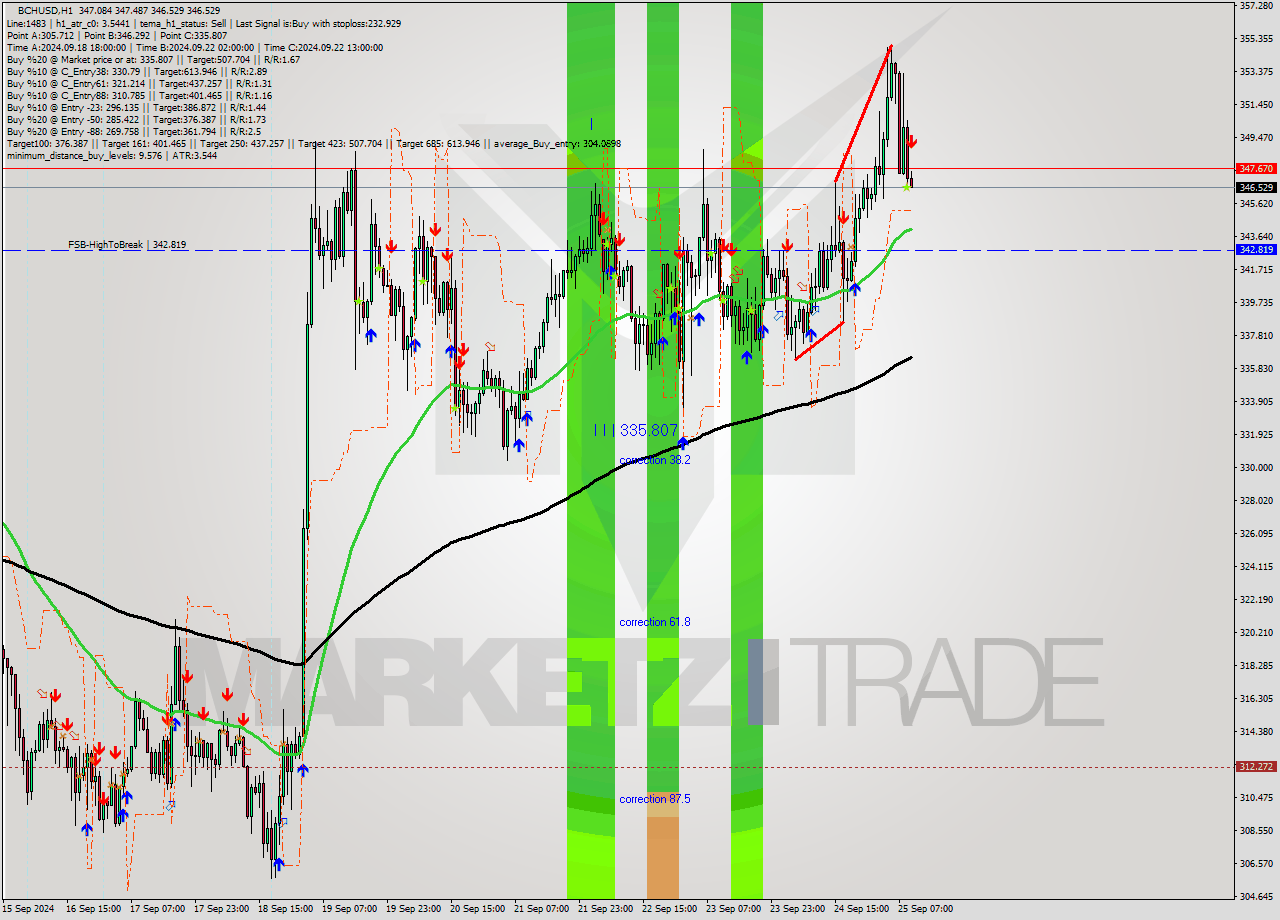Click the 330.000 price axis value
The image size is (1280, 920).
(1256, 467)
